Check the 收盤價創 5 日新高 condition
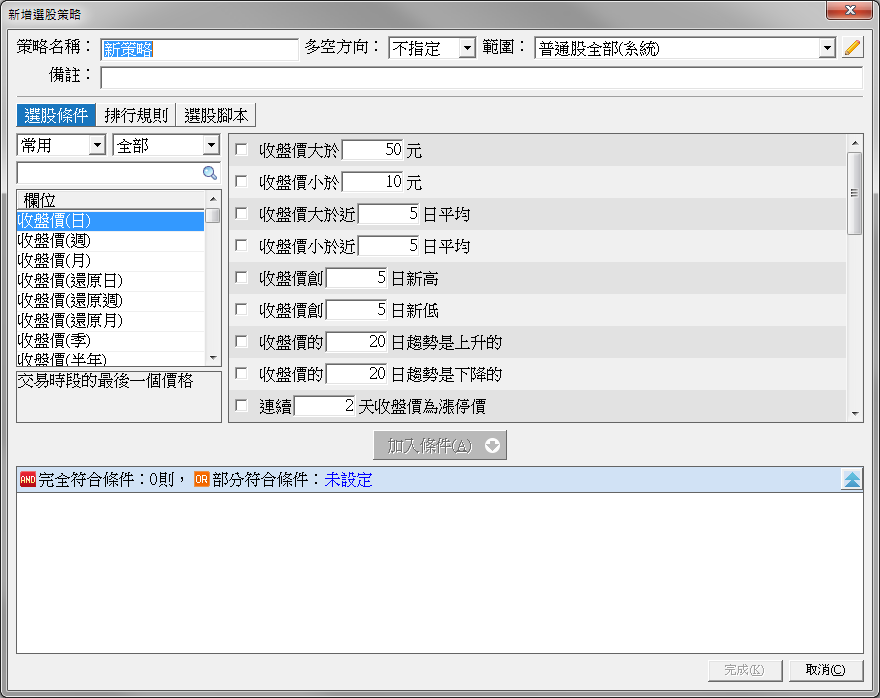The image size is (880, 698). 241,278
